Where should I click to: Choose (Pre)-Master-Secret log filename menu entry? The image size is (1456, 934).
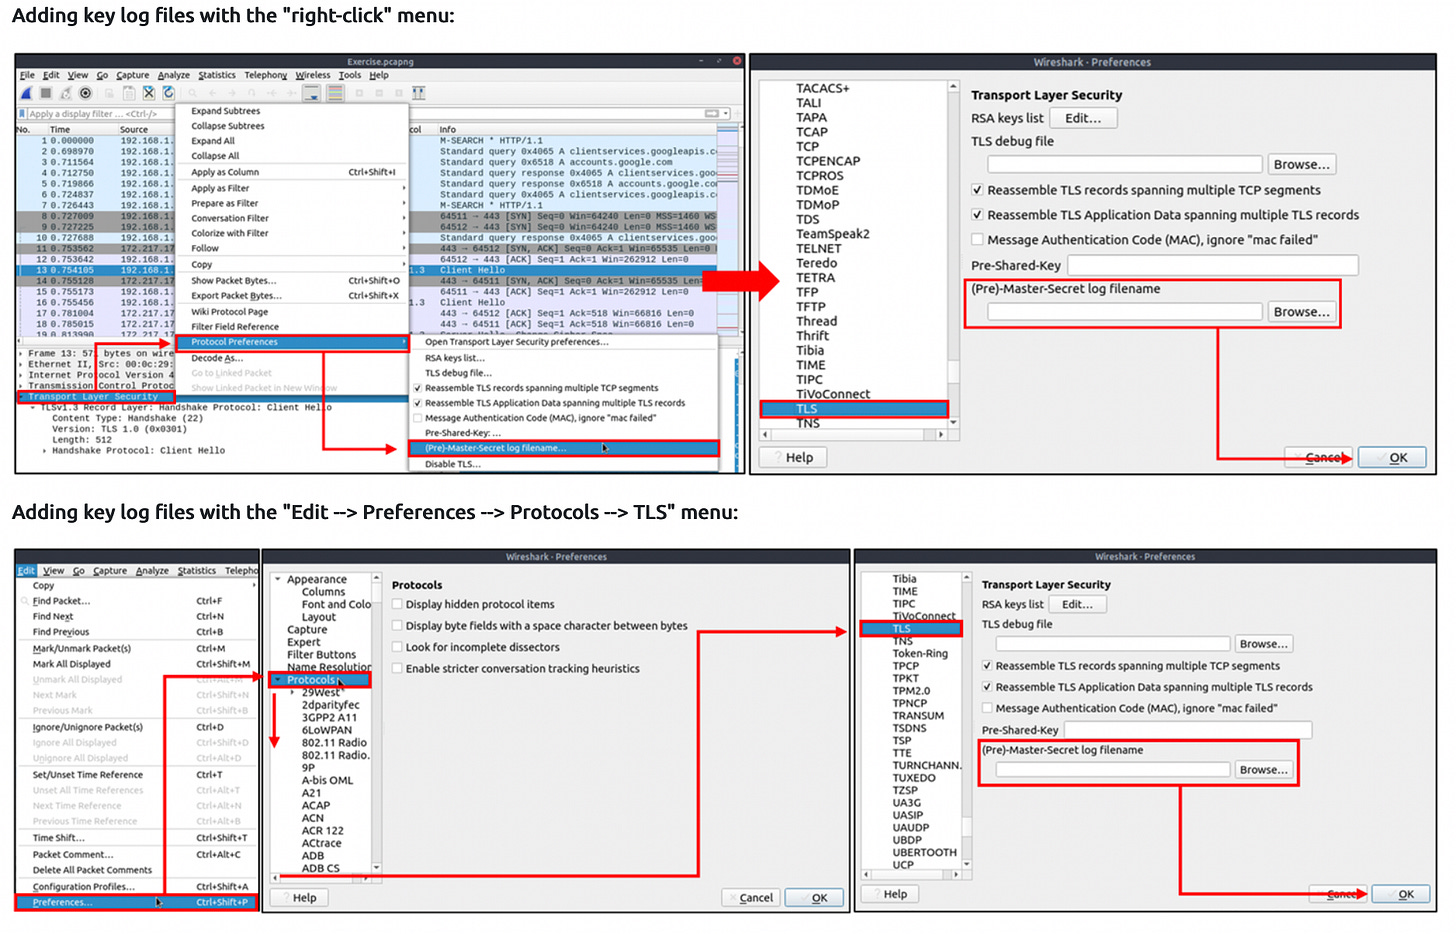564,448
